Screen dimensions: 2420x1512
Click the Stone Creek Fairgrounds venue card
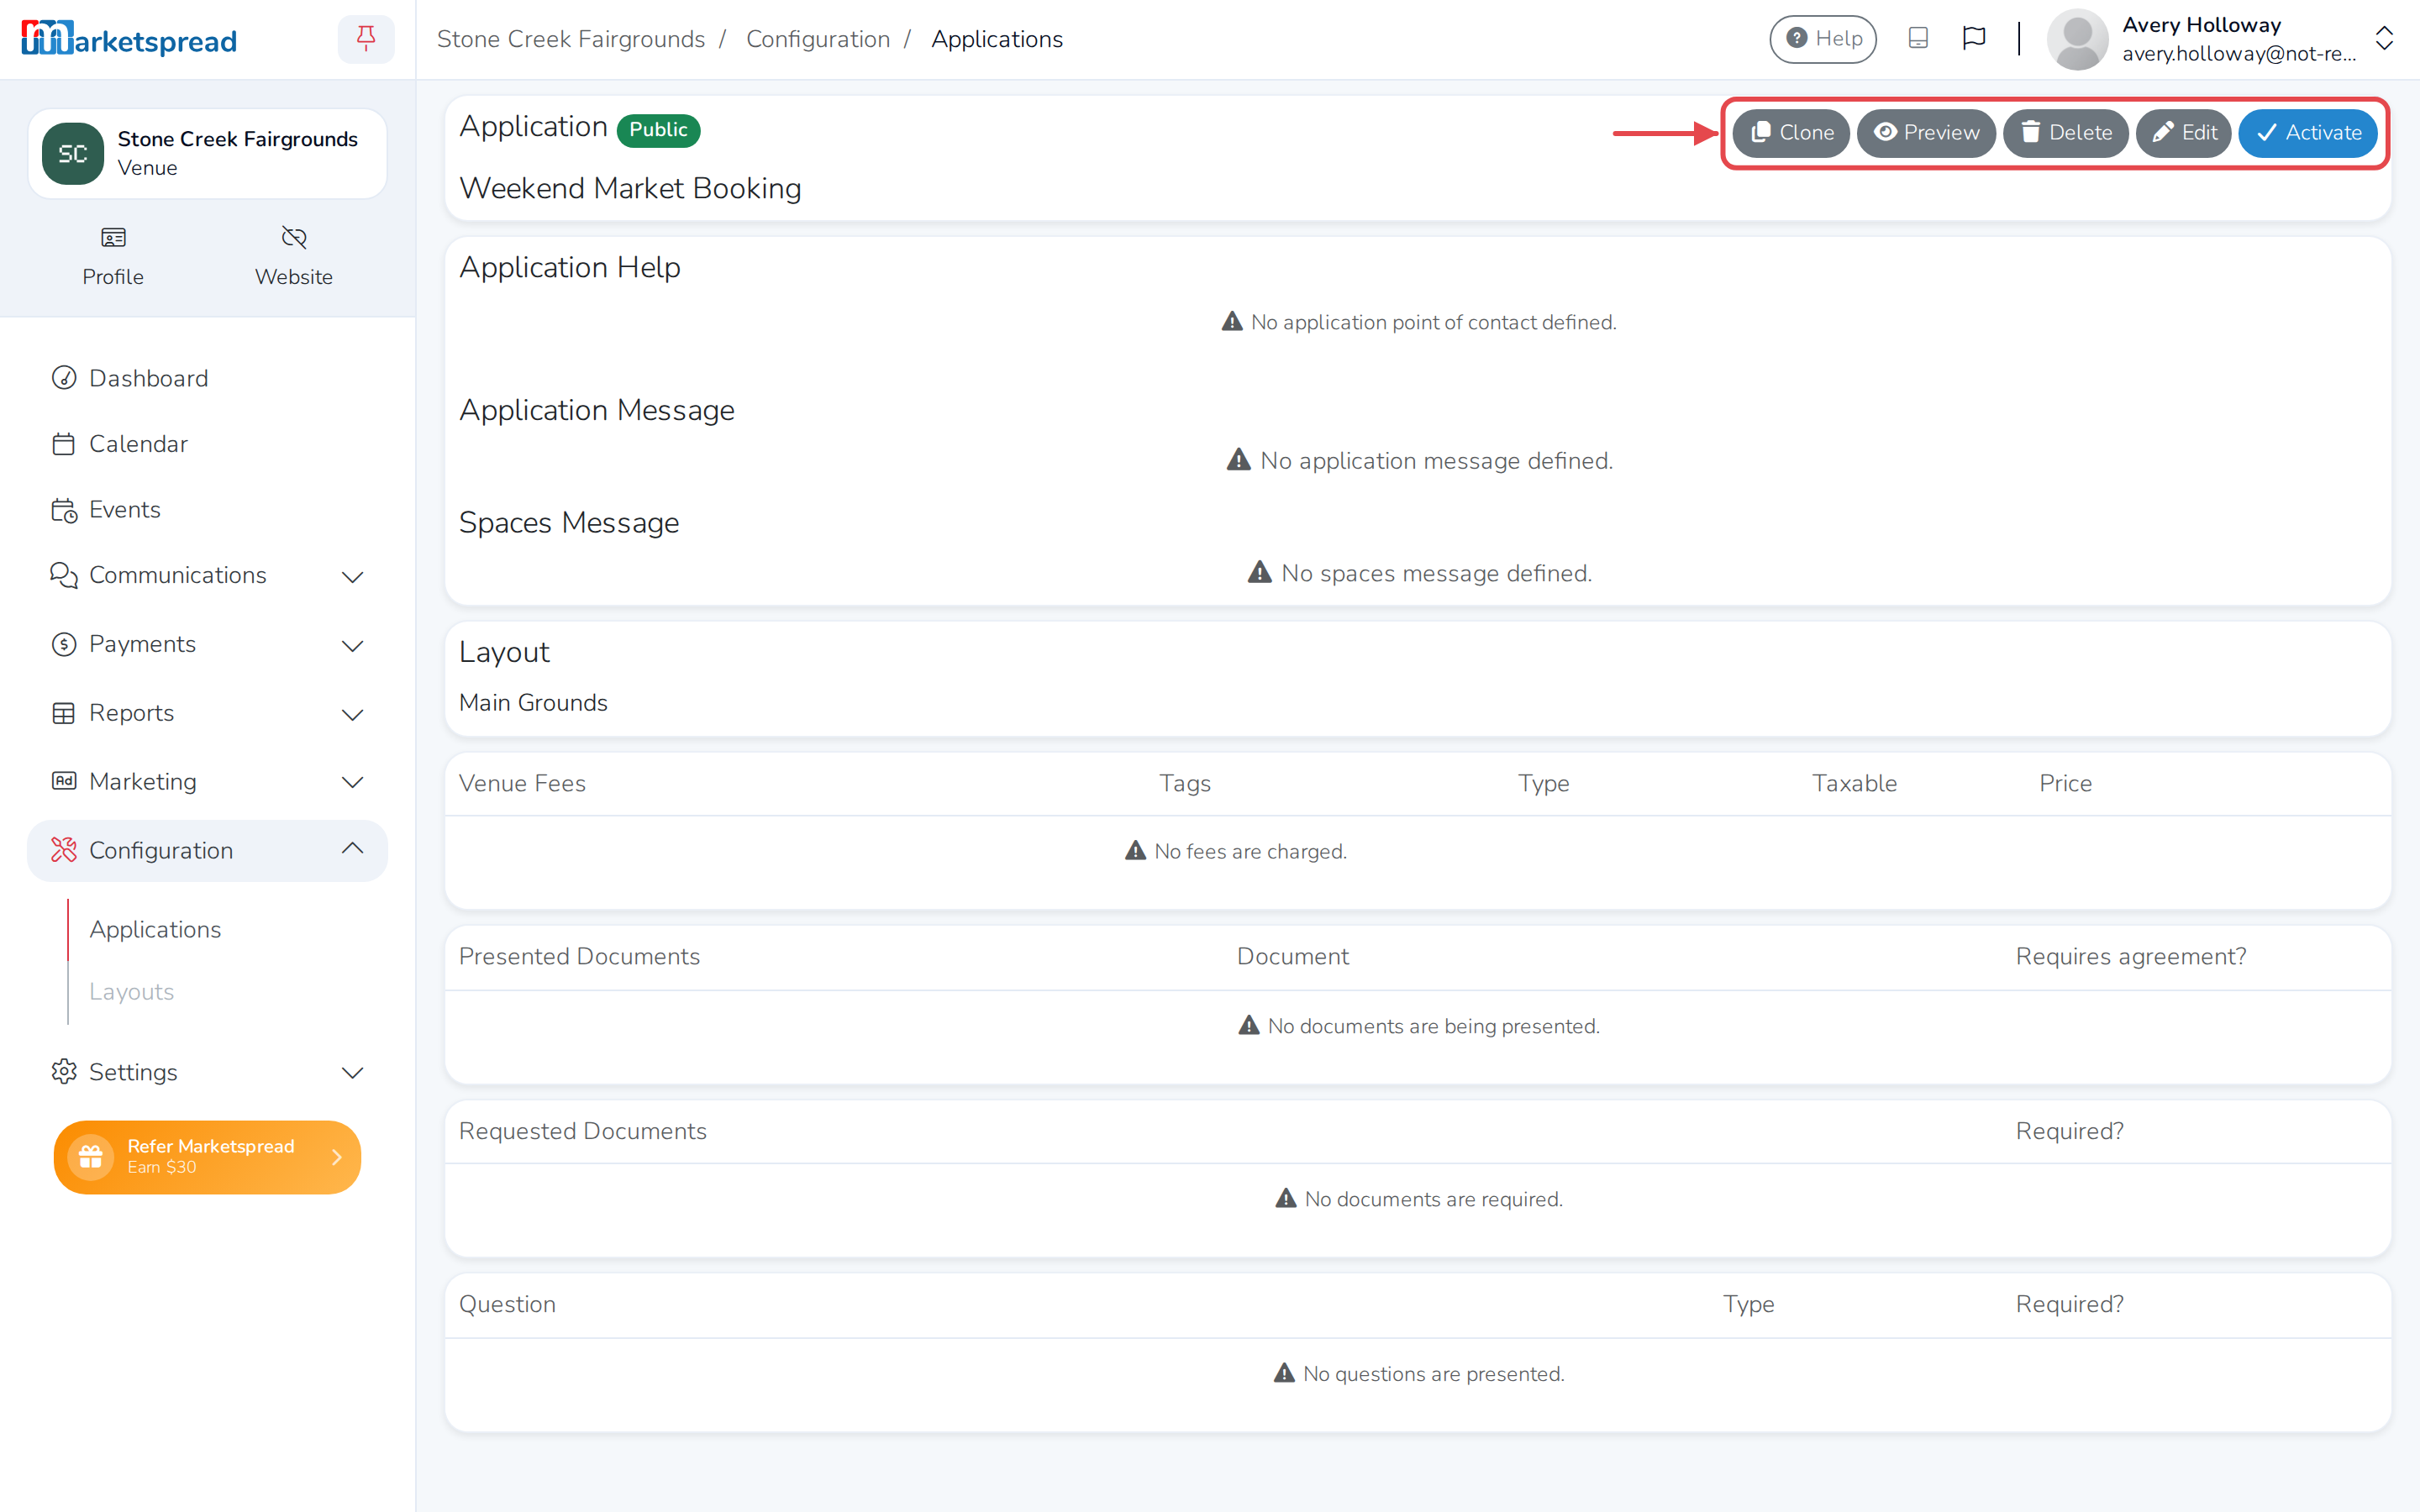207,154
